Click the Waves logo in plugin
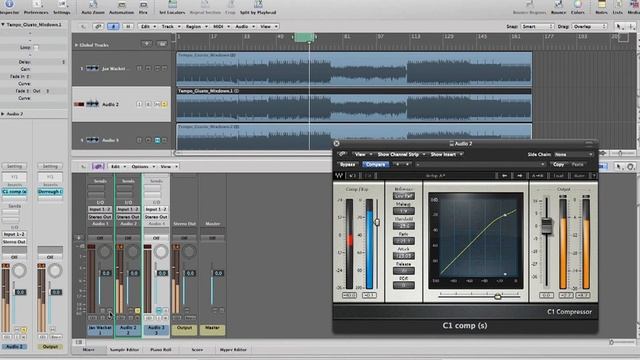The width and height of the screenshot is (640, 360). (x=339, y=176)
